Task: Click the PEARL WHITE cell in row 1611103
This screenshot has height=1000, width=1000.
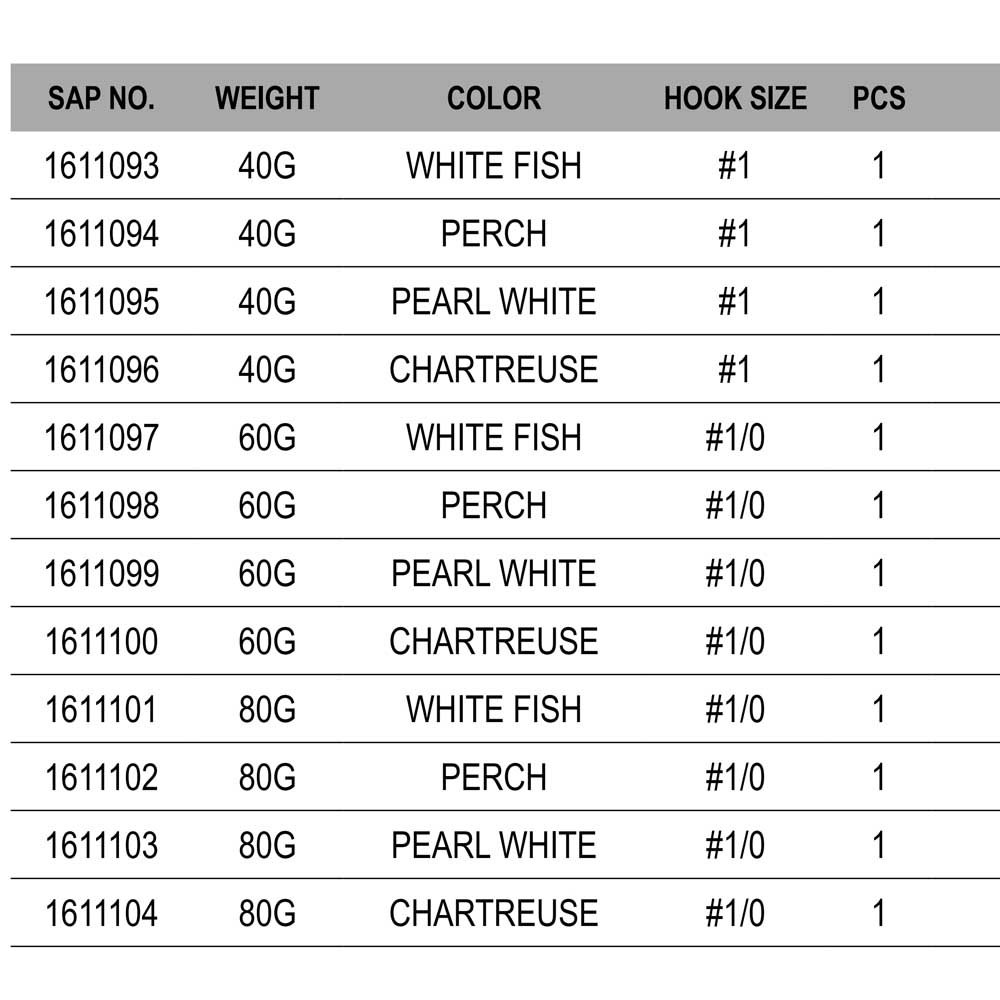Action: coord(494,846)
